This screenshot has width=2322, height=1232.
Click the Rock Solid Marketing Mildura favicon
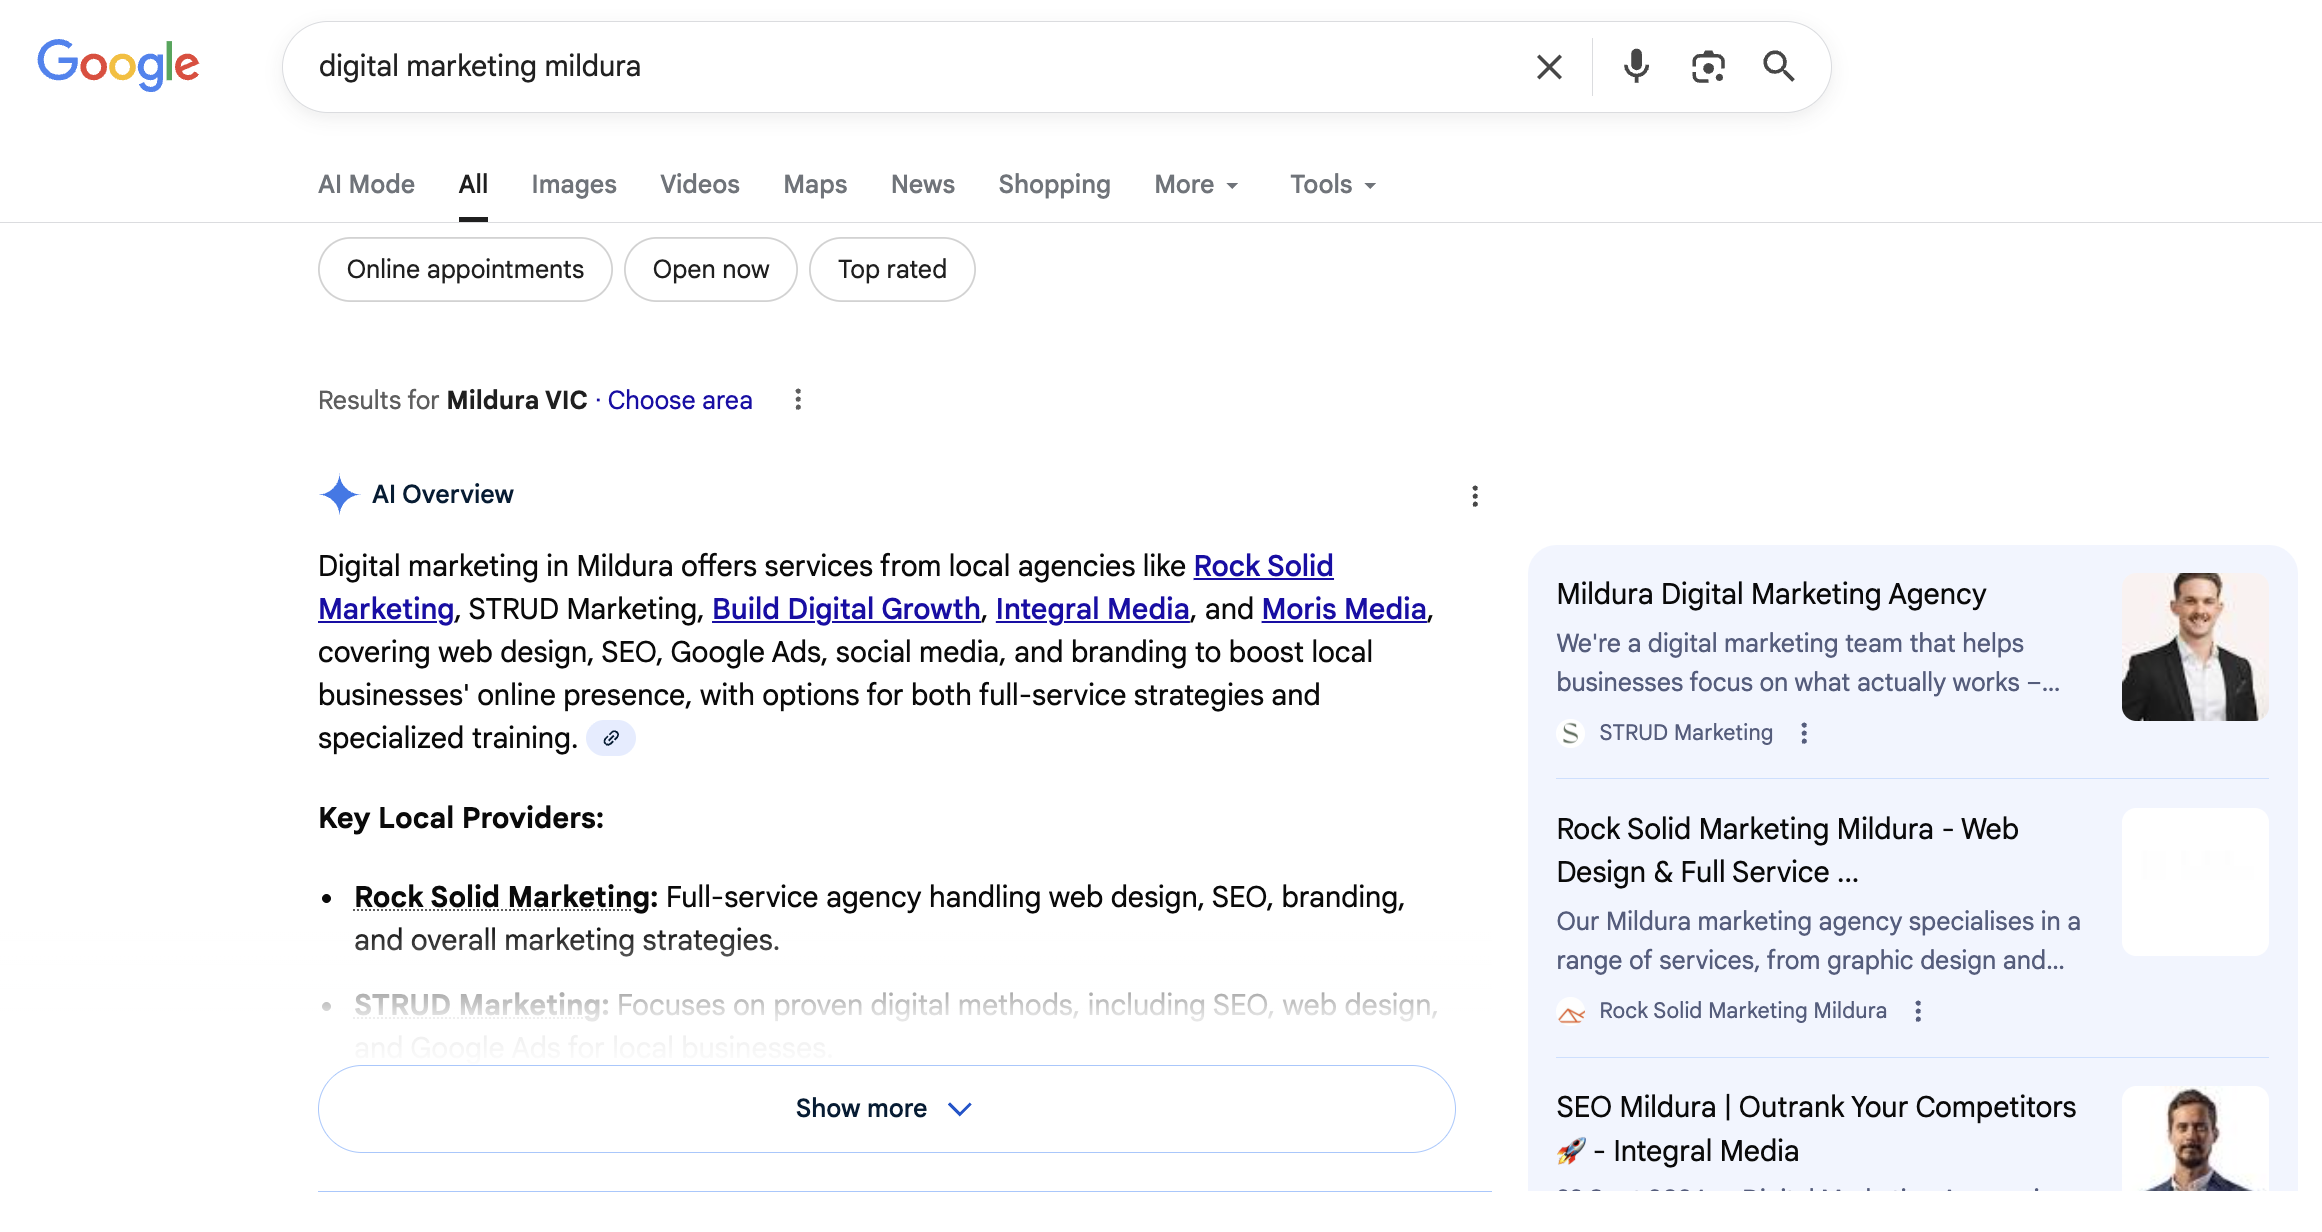pyautogui.click(x=1571, y=1011)
